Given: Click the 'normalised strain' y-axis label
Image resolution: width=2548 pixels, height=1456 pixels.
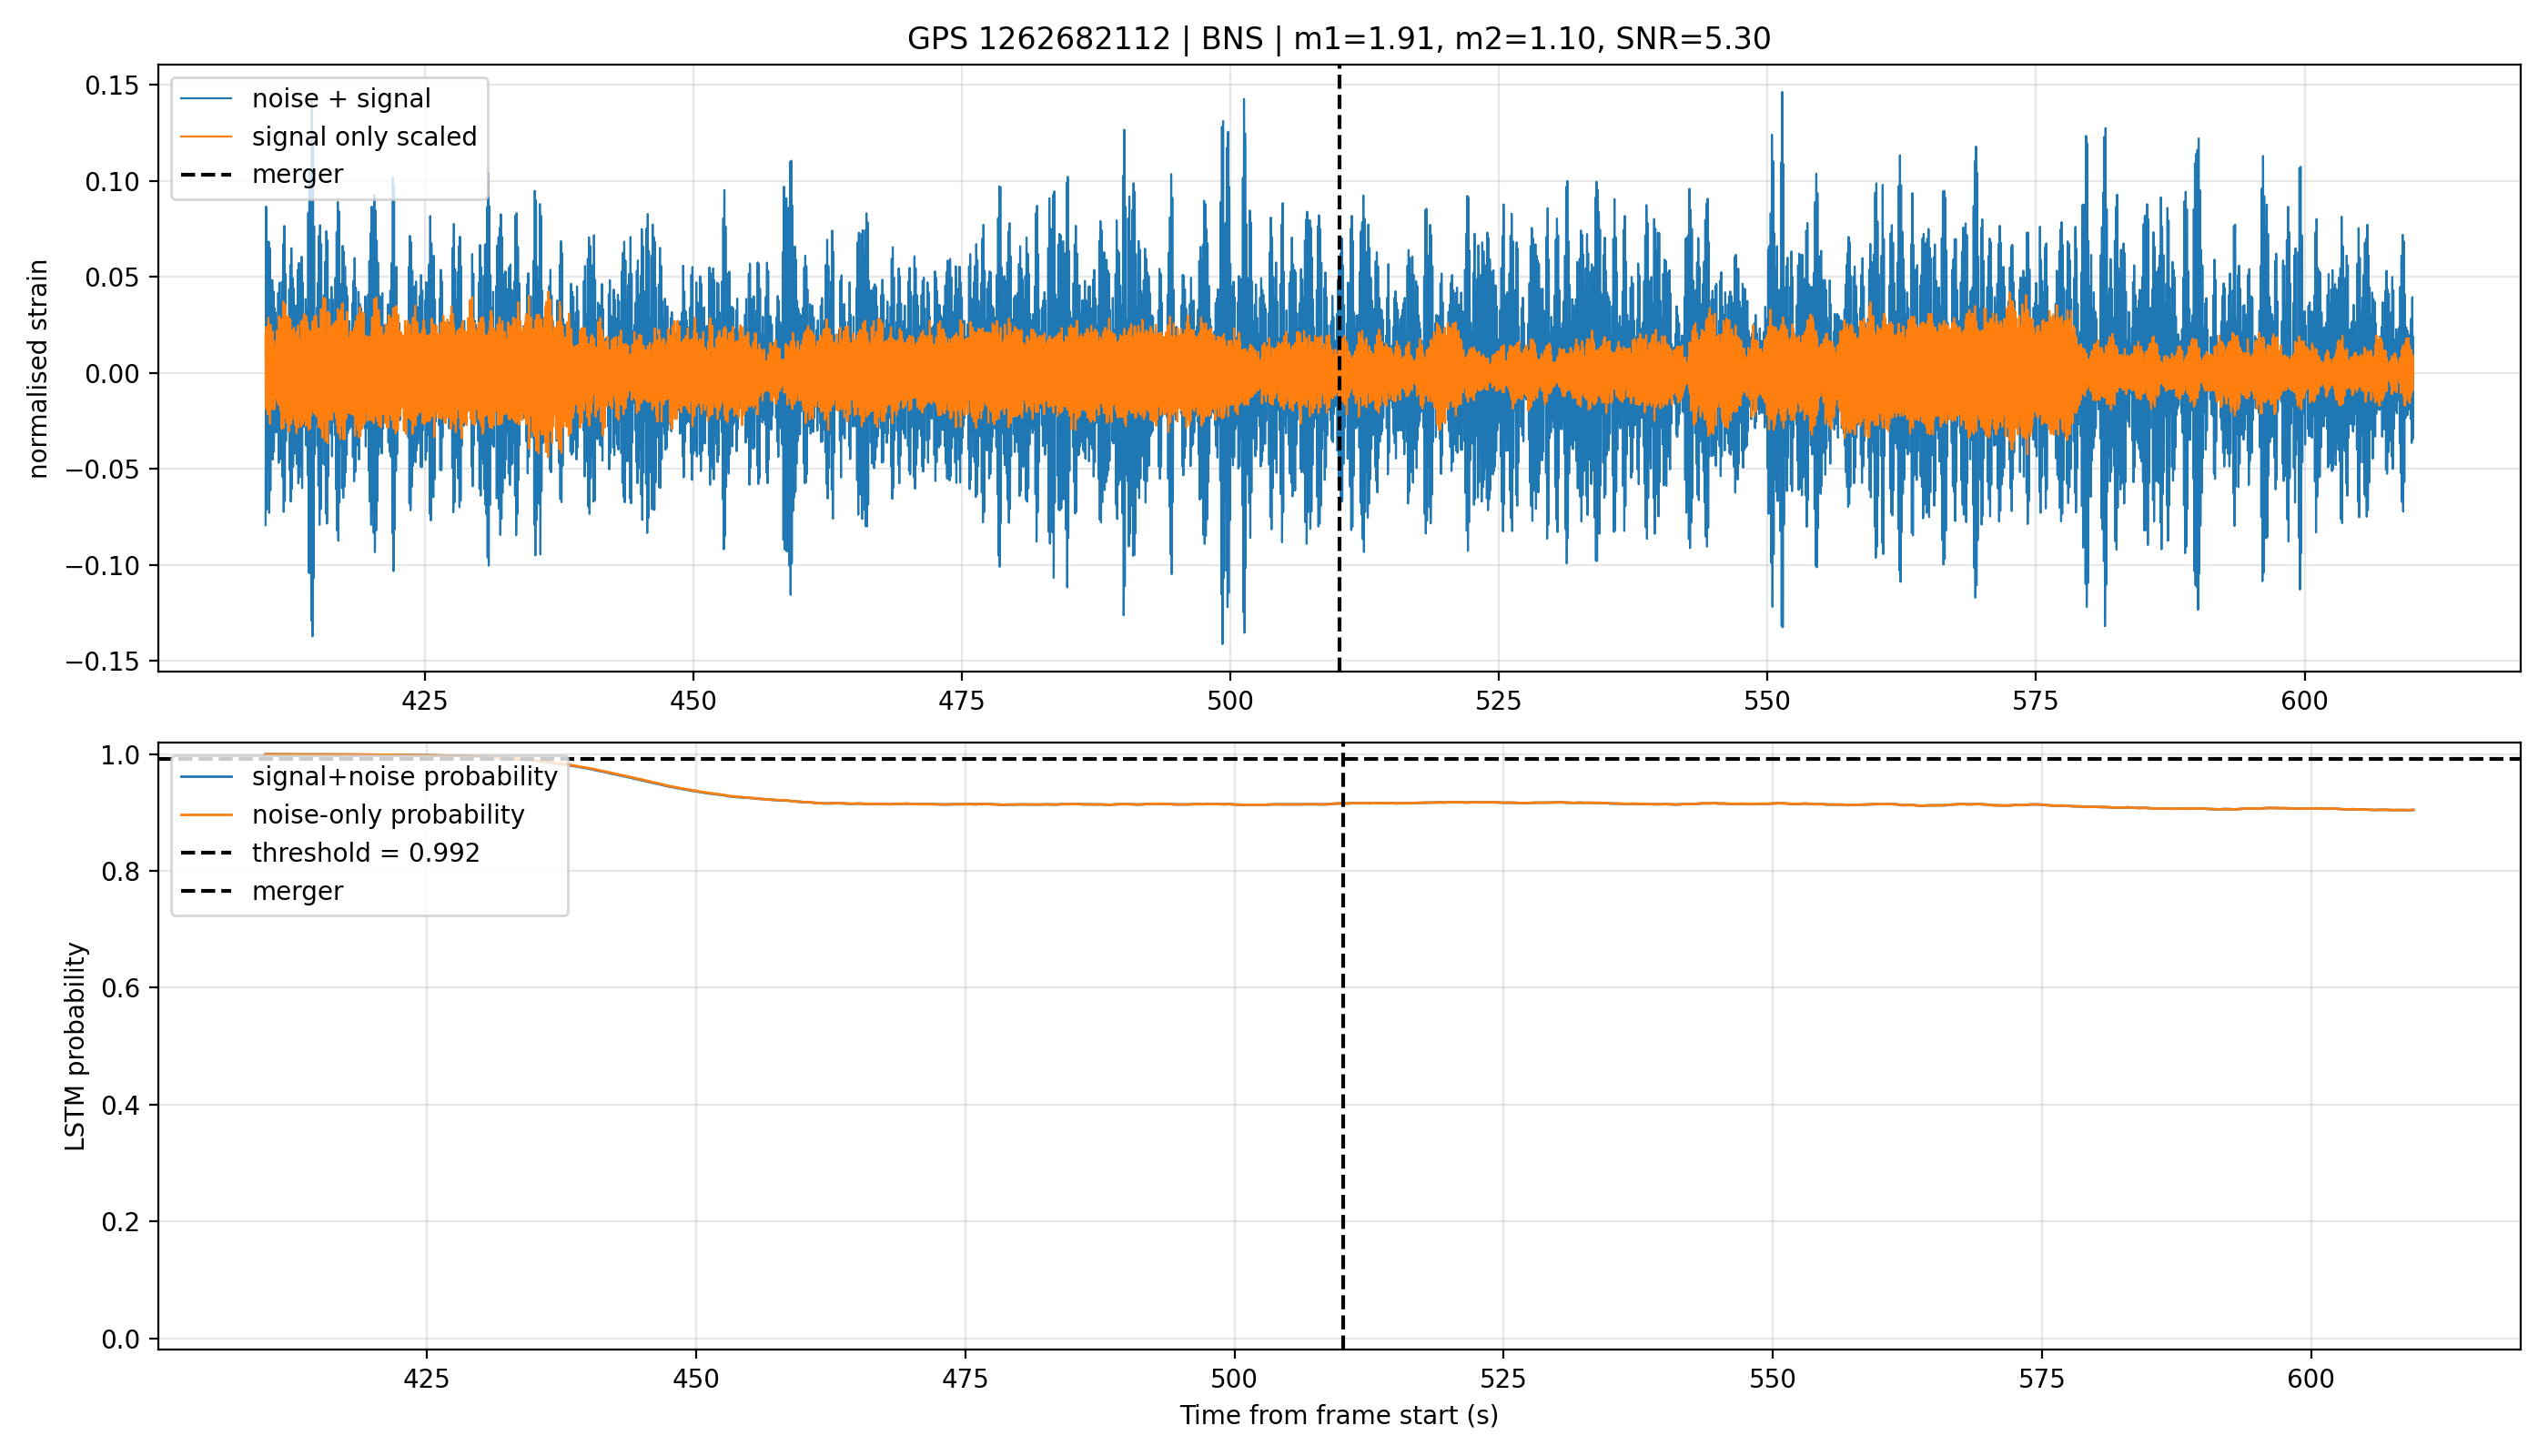Looking at the screenshot, I should tap(38, 368).
